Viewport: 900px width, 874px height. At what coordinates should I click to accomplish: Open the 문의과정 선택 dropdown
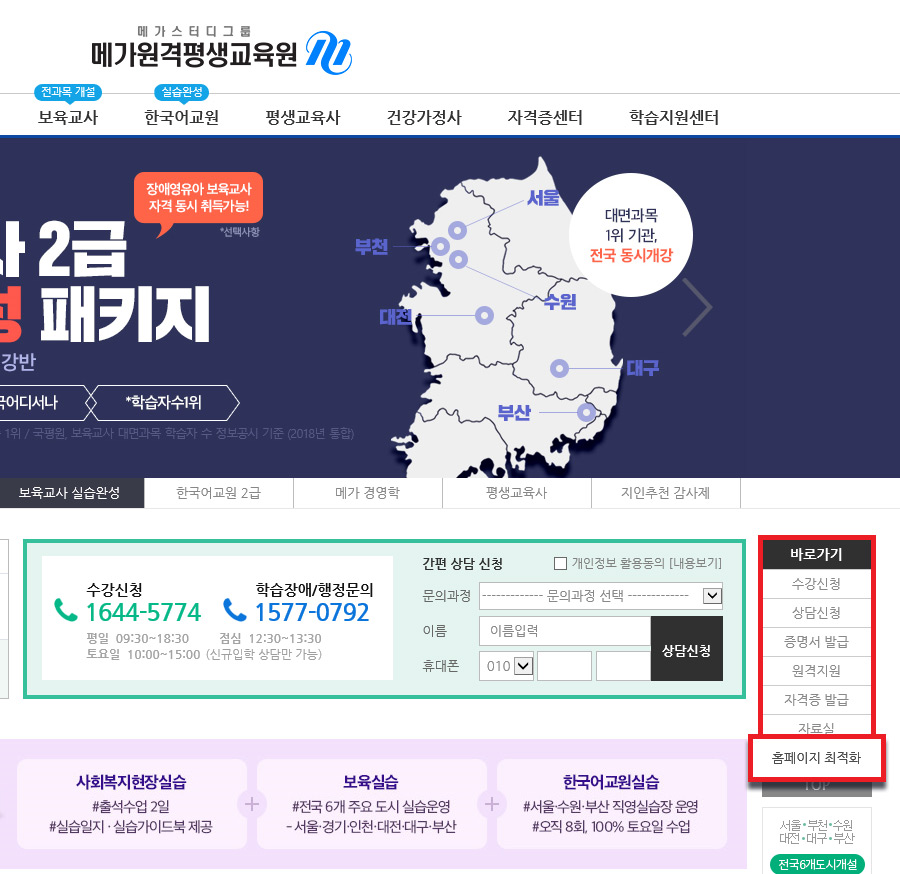click(600, 596)
